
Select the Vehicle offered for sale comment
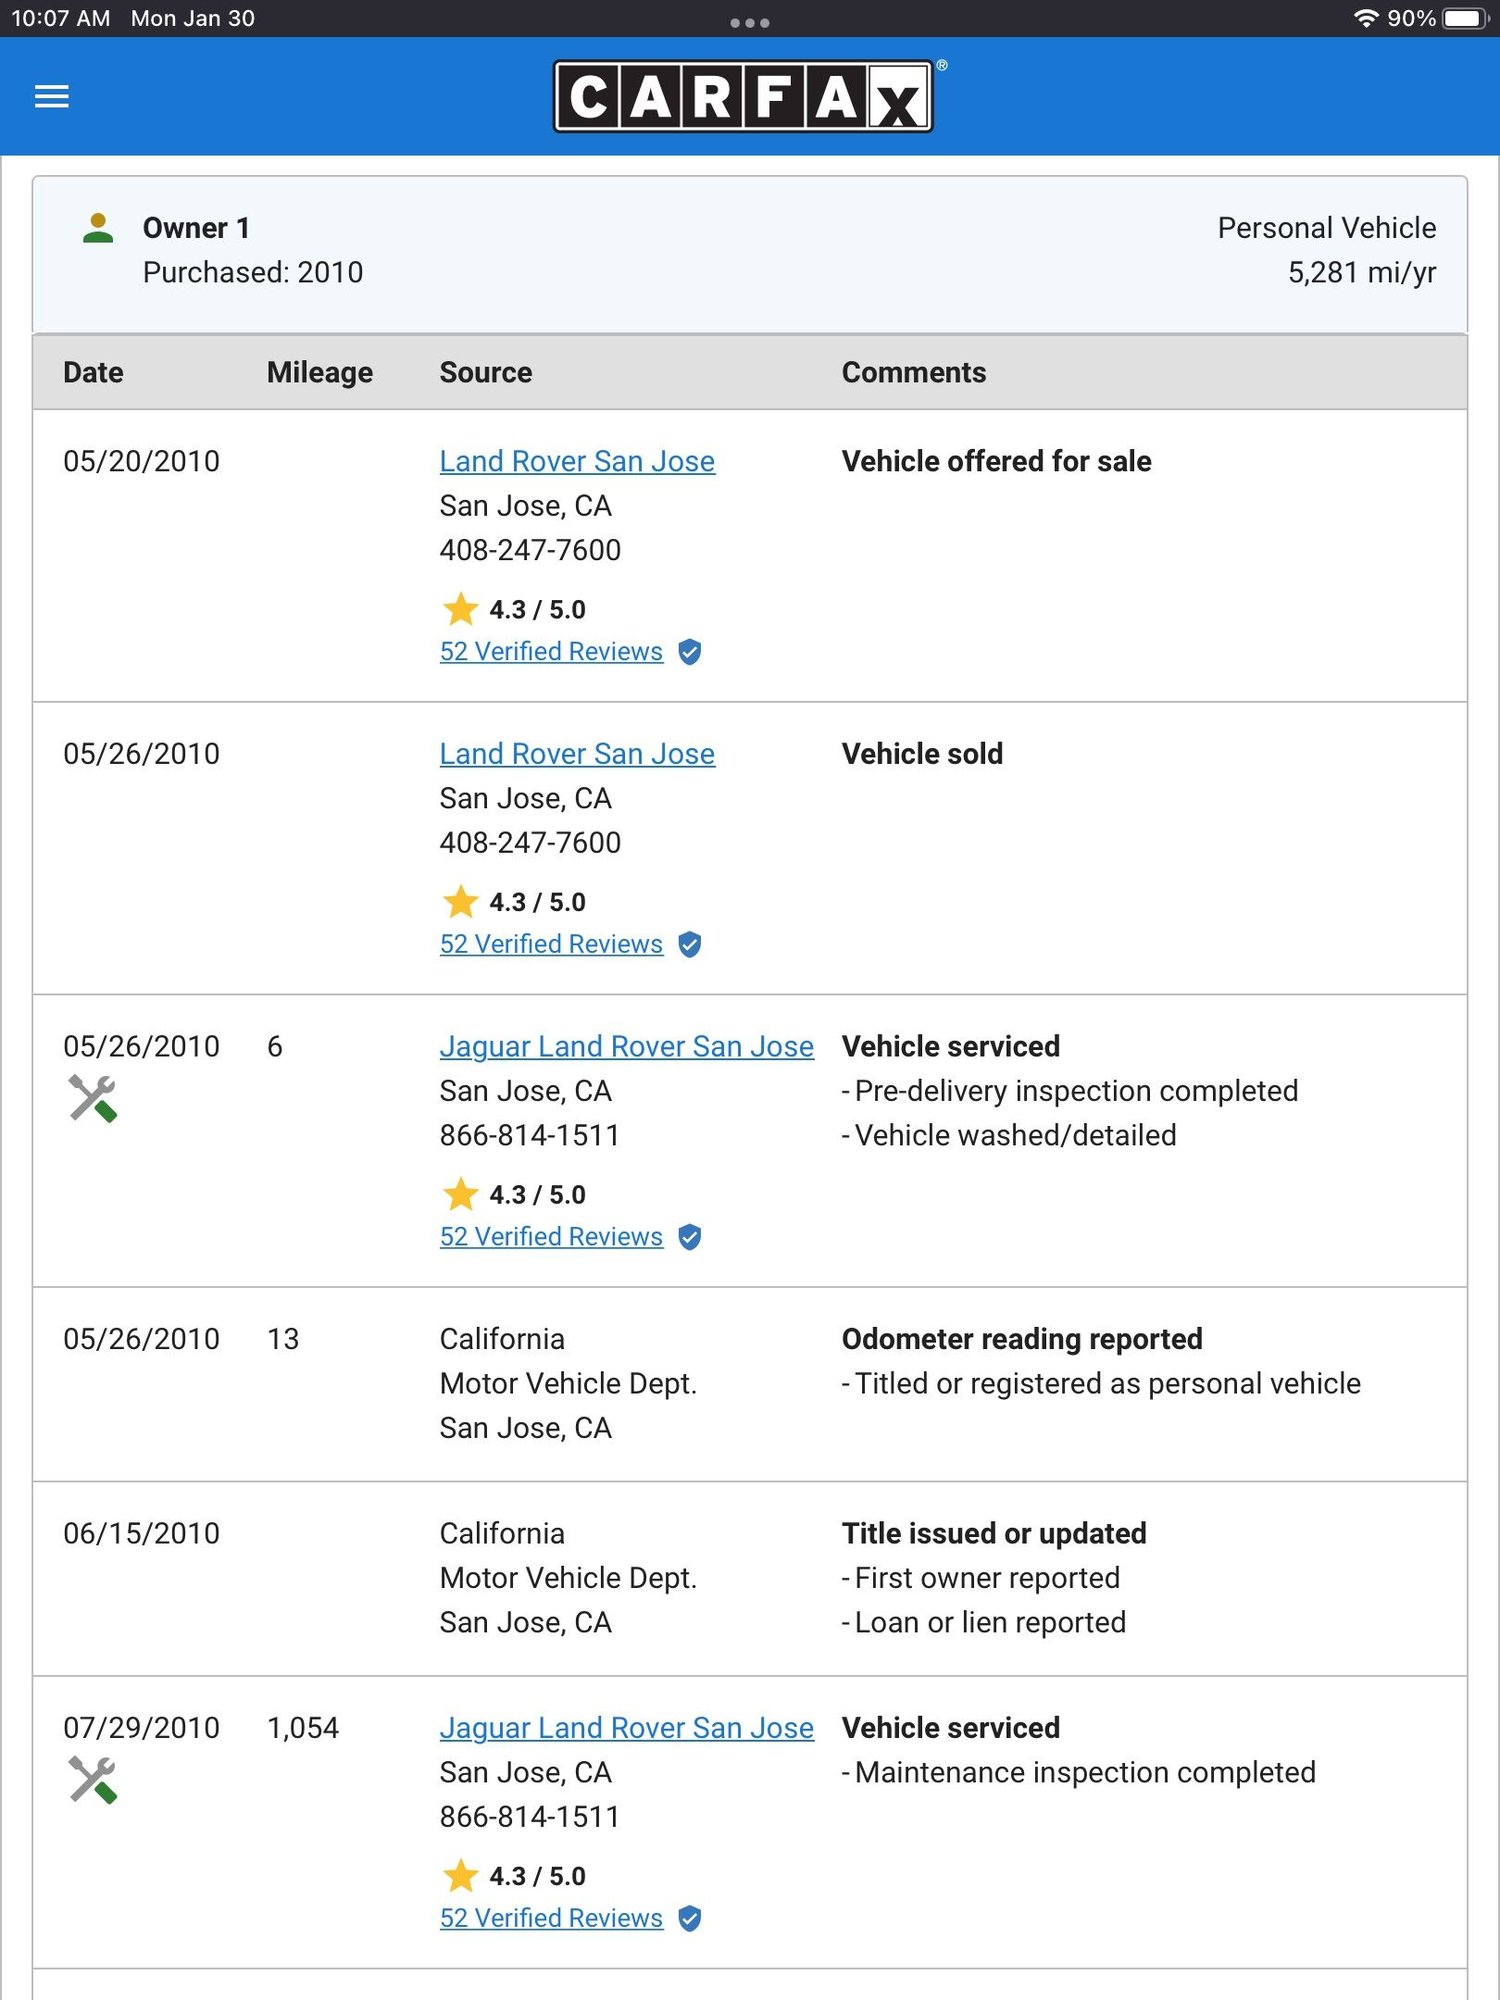tap(997, 461)
